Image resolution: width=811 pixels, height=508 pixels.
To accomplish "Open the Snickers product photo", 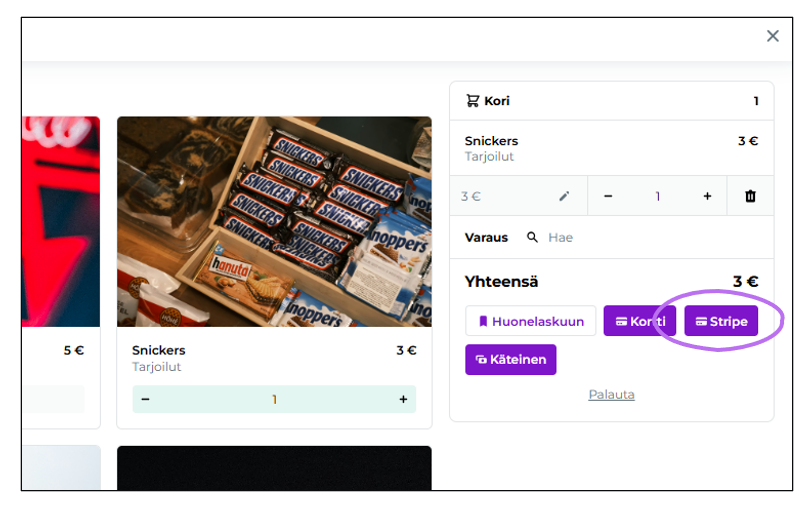I will tap(274, 221).
